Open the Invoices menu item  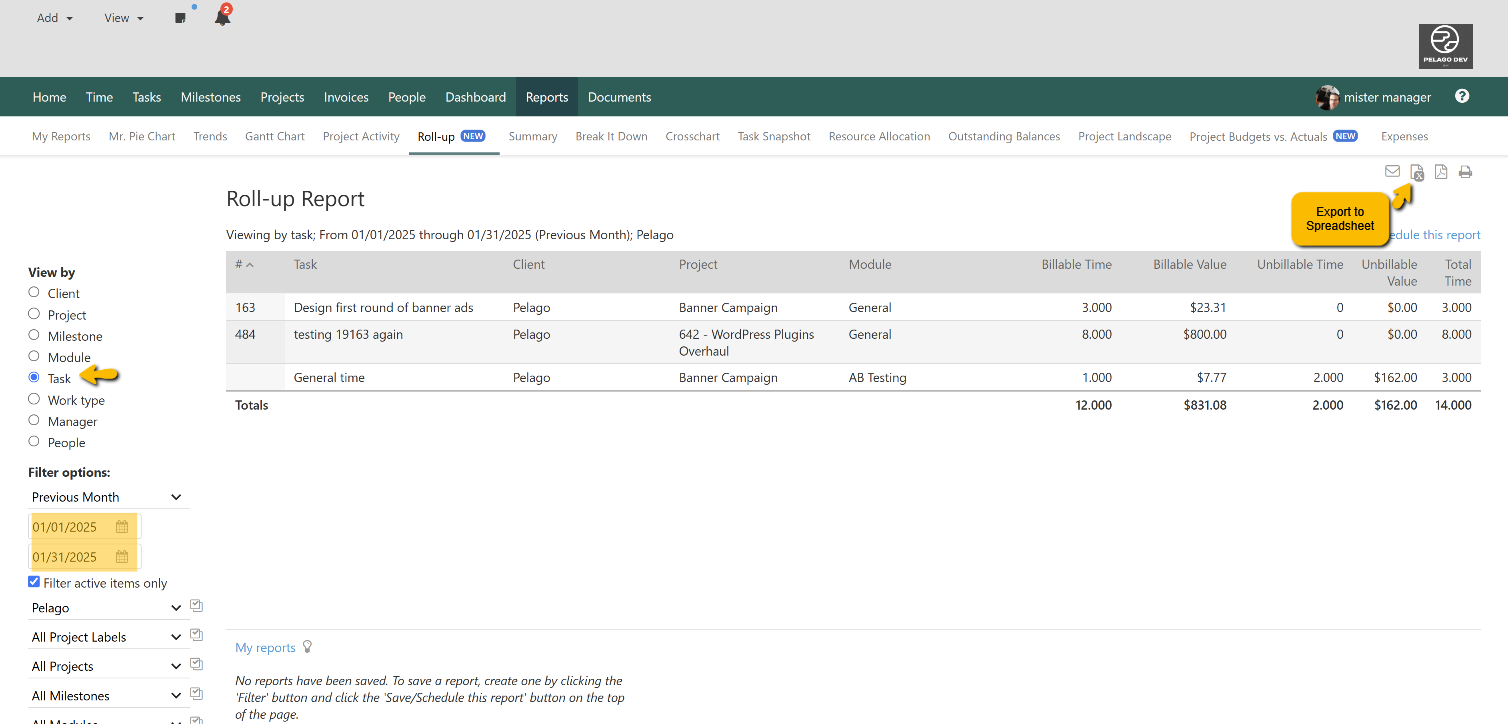346,97
